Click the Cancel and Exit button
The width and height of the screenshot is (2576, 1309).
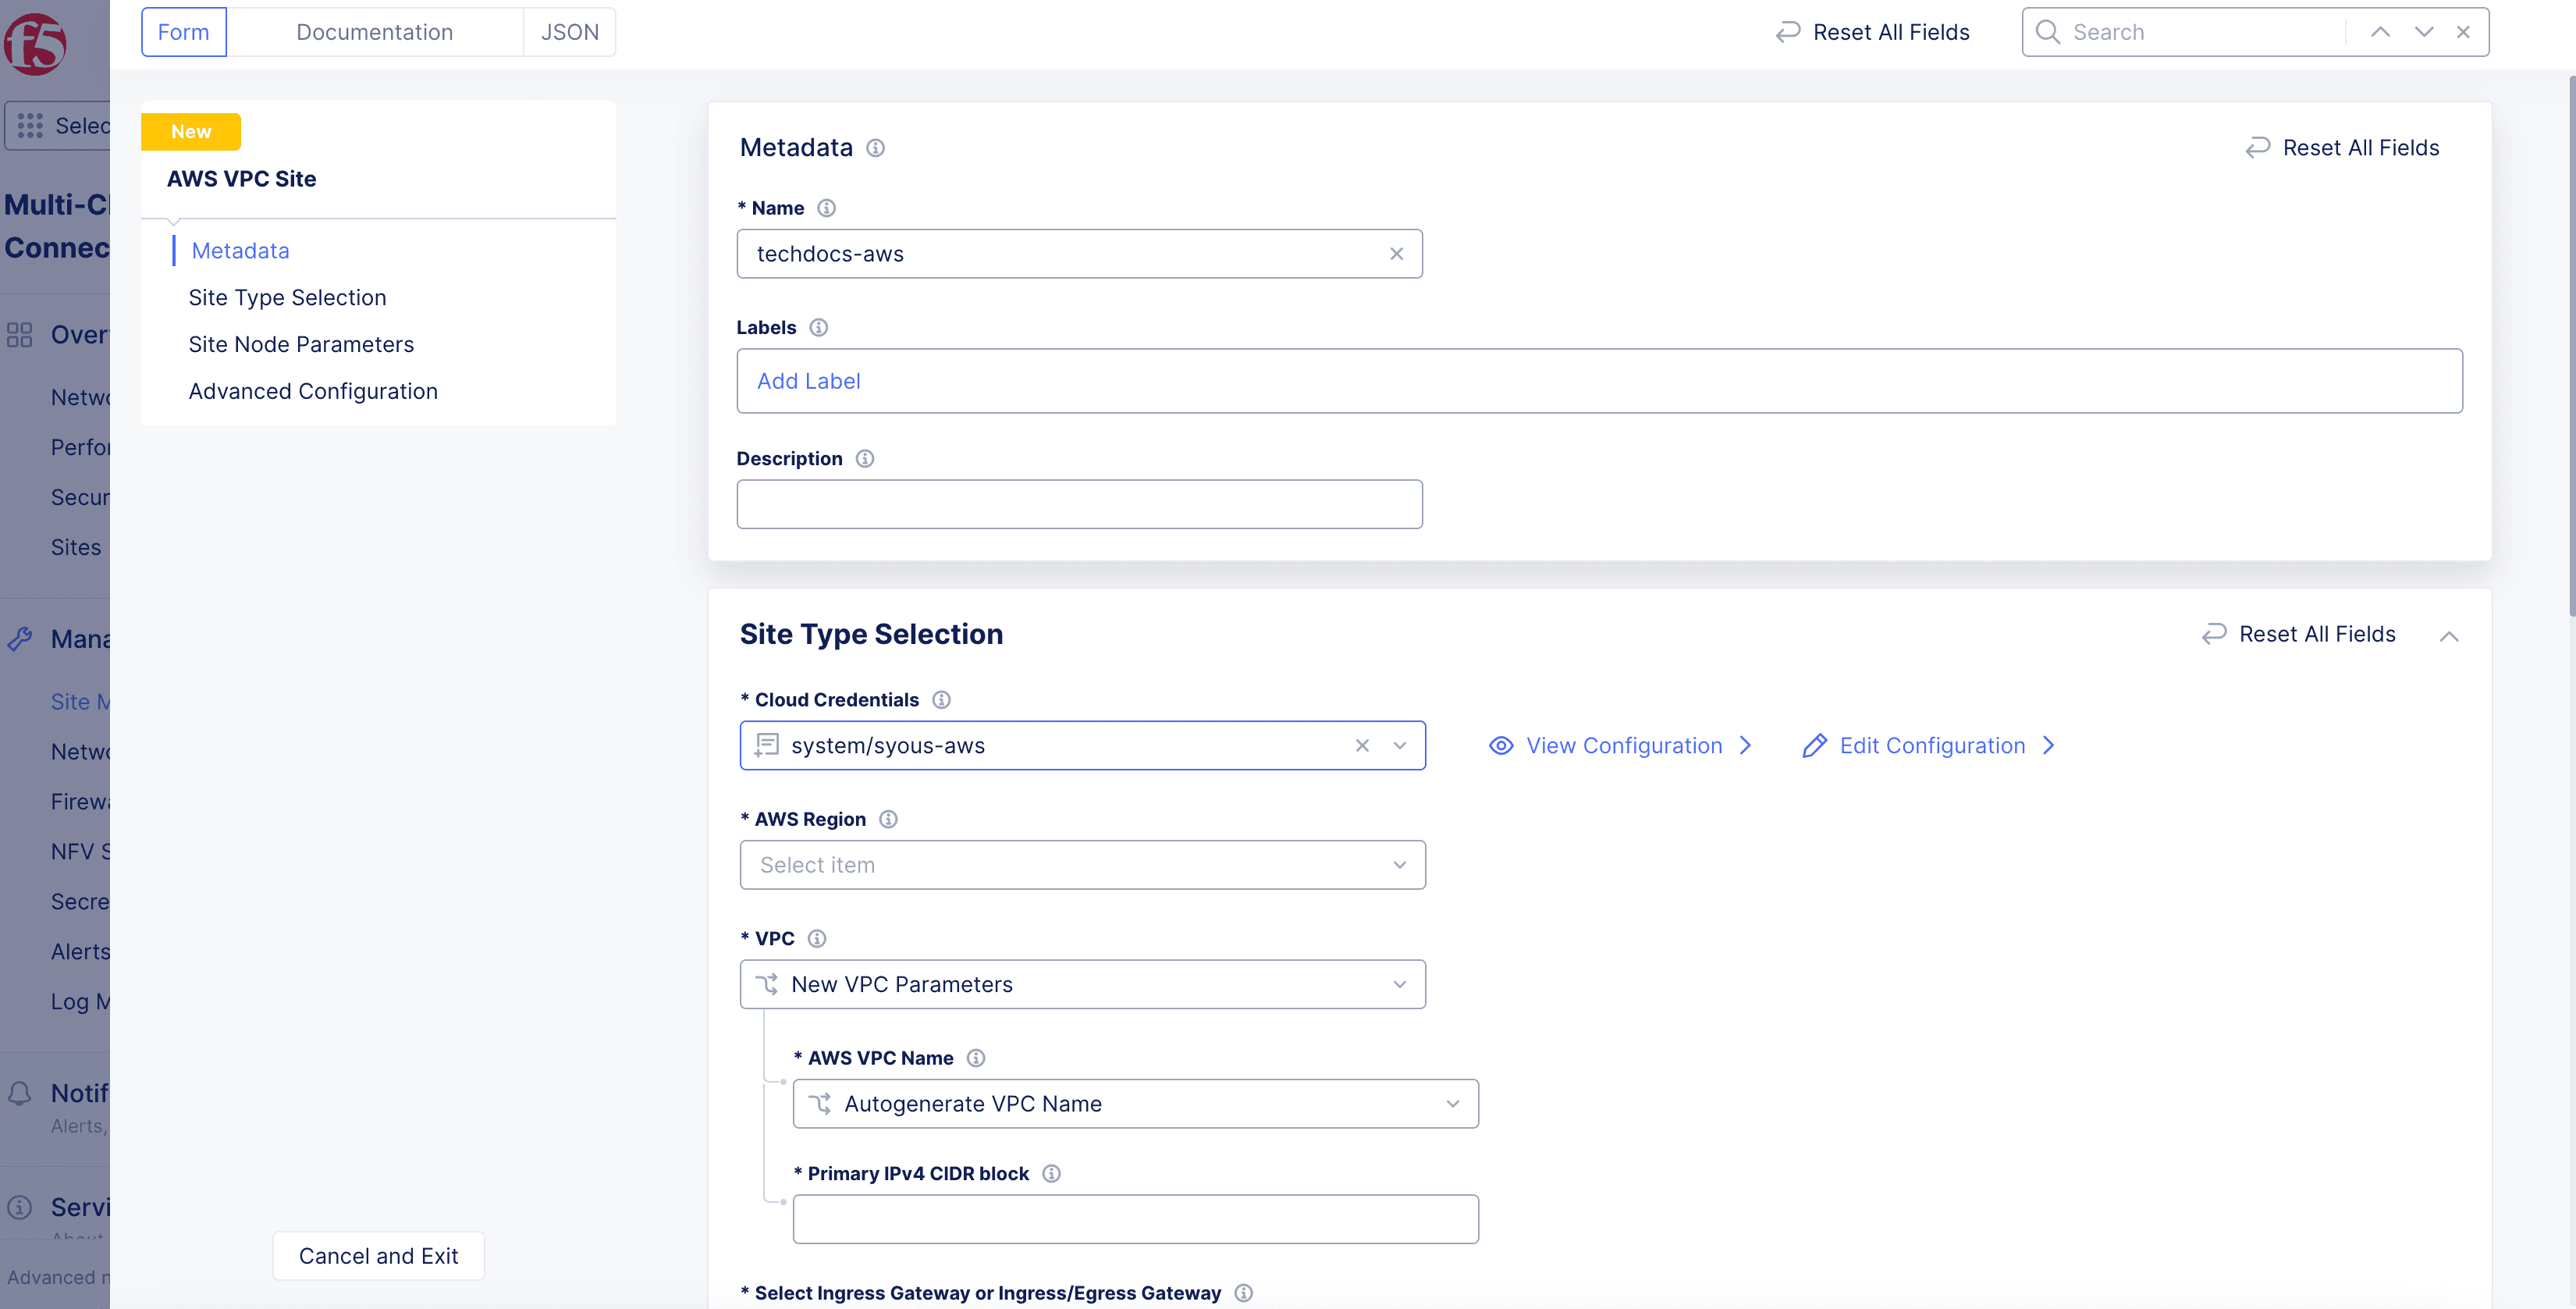click(378, 1254)
